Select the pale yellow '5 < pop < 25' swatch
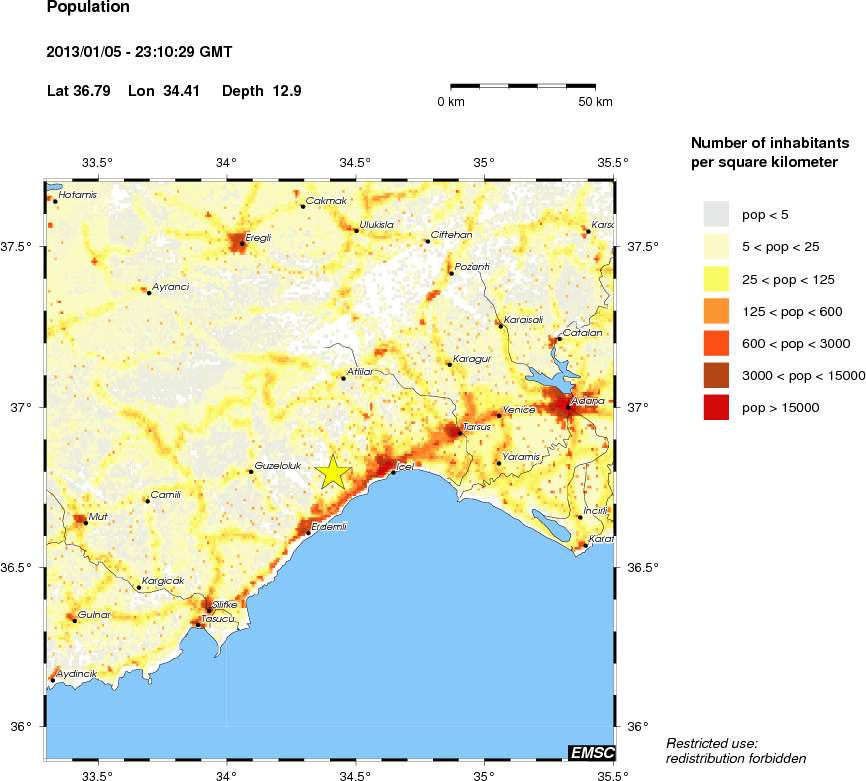Screen dimensions: 866x781 tap(716, 246)
